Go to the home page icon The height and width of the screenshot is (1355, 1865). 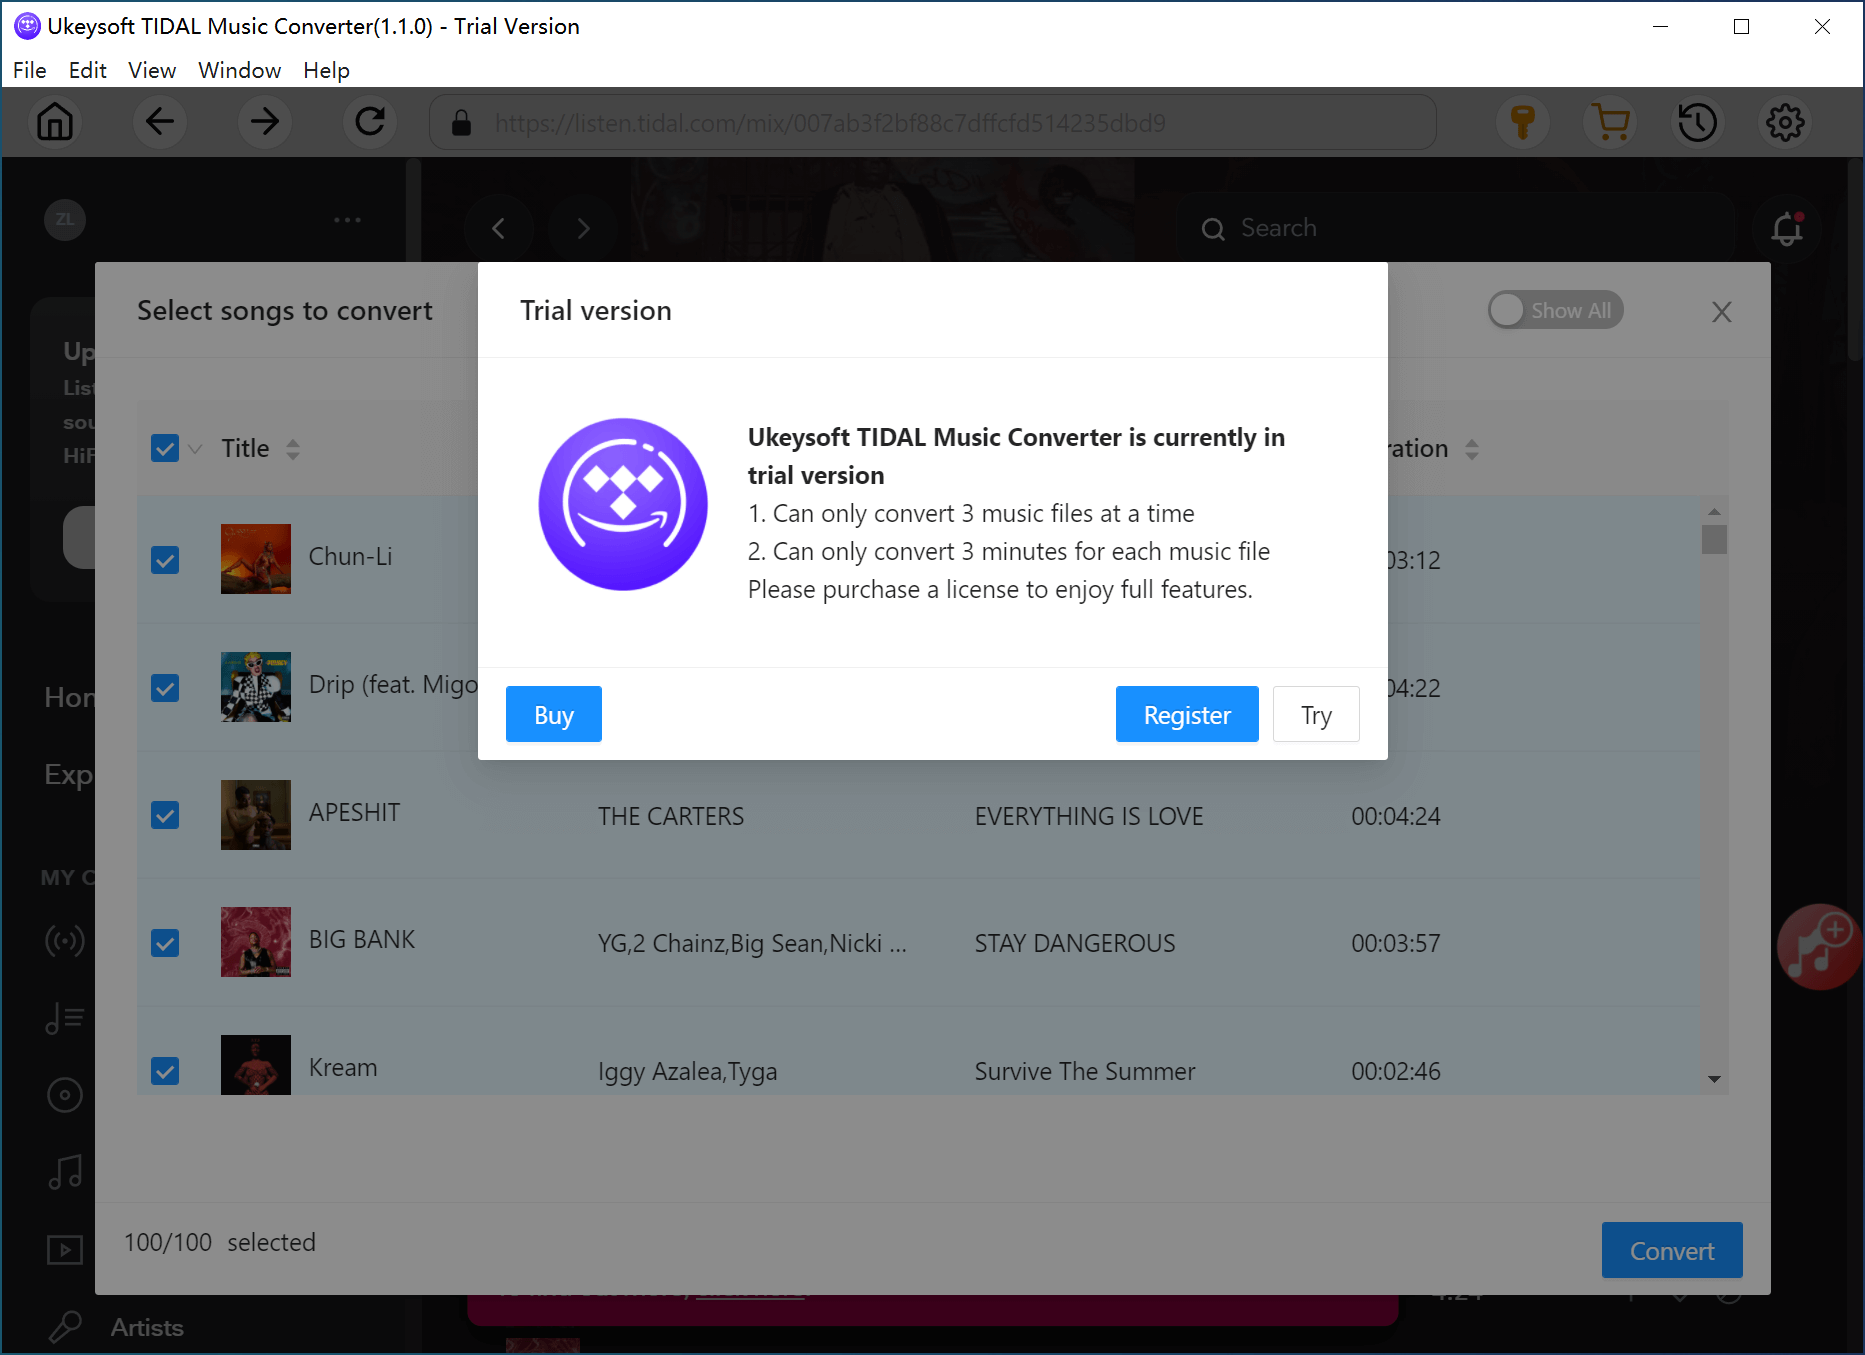pyautogui.click(x=55, y=122)
